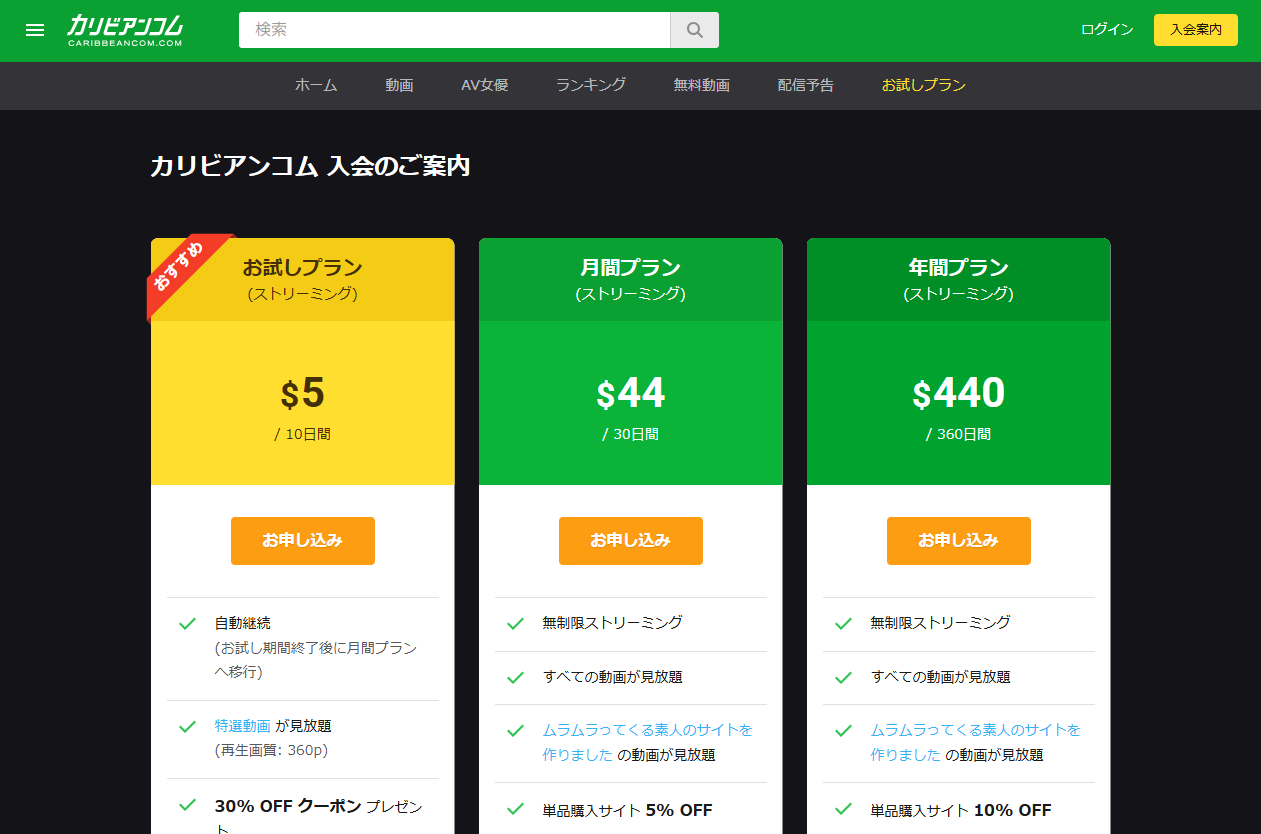This screenshot has width=1261, height=834.
Task: Click the $44 price
Action: click(x=631, y=394)
